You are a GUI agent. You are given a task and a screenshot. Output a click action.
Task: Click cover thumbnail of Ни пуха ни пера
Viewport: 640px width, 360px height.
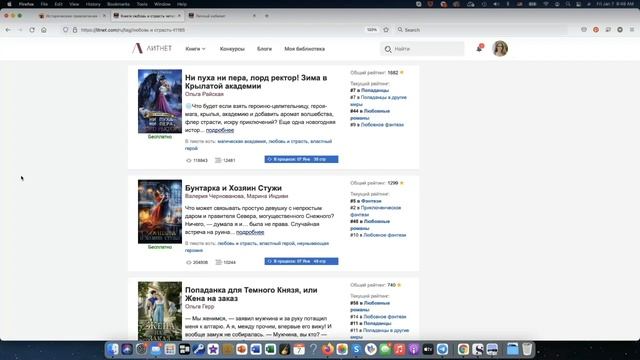160,101
